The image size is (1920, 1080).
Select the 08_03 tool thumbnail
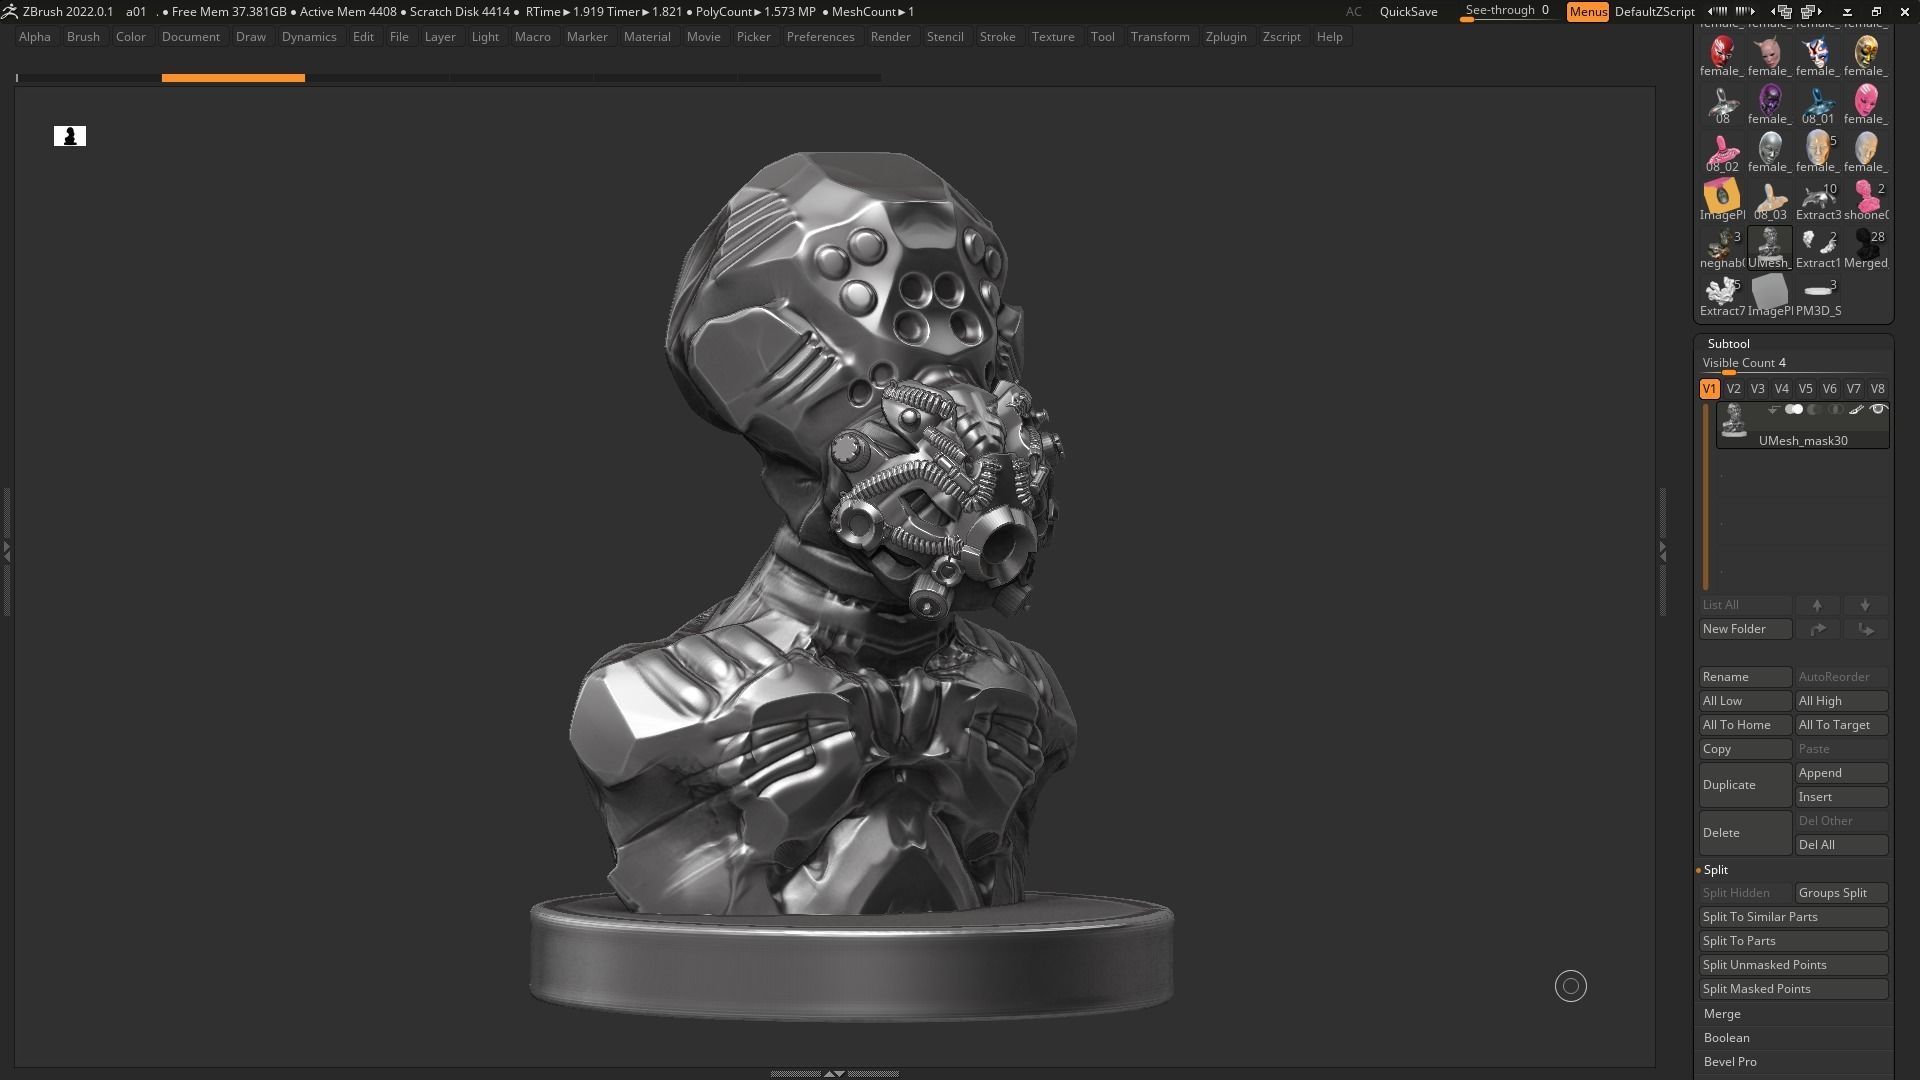[1770, 198]
